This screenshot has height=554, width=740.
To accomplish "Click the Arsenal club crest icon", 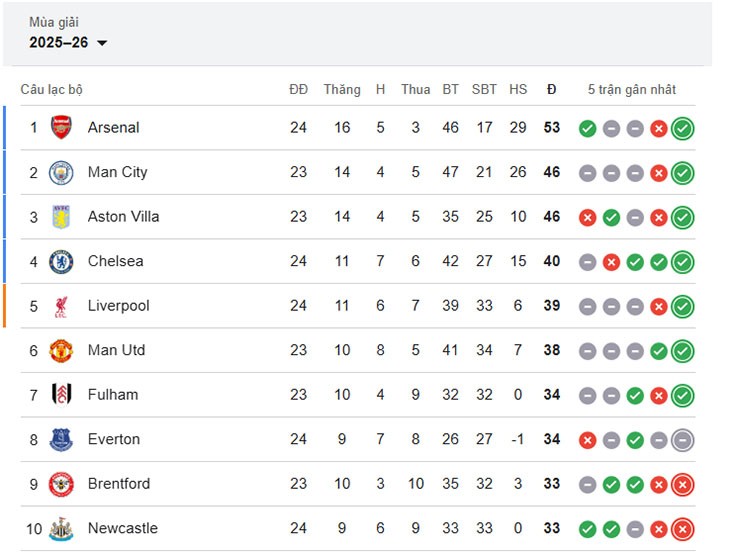I will coord(61,128).
